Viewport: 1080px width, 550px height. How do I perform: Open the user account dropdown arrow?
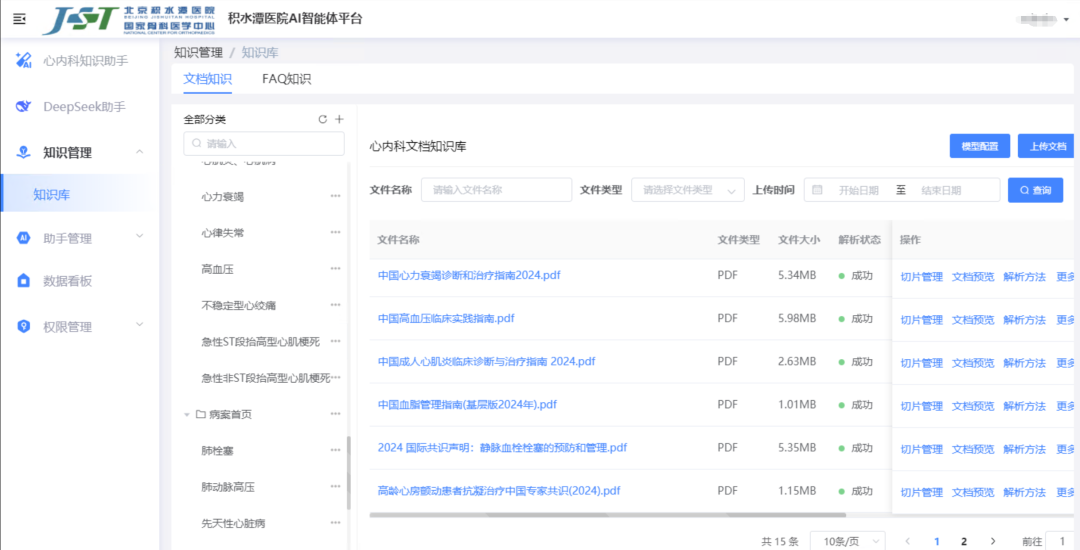(1067, 20)
